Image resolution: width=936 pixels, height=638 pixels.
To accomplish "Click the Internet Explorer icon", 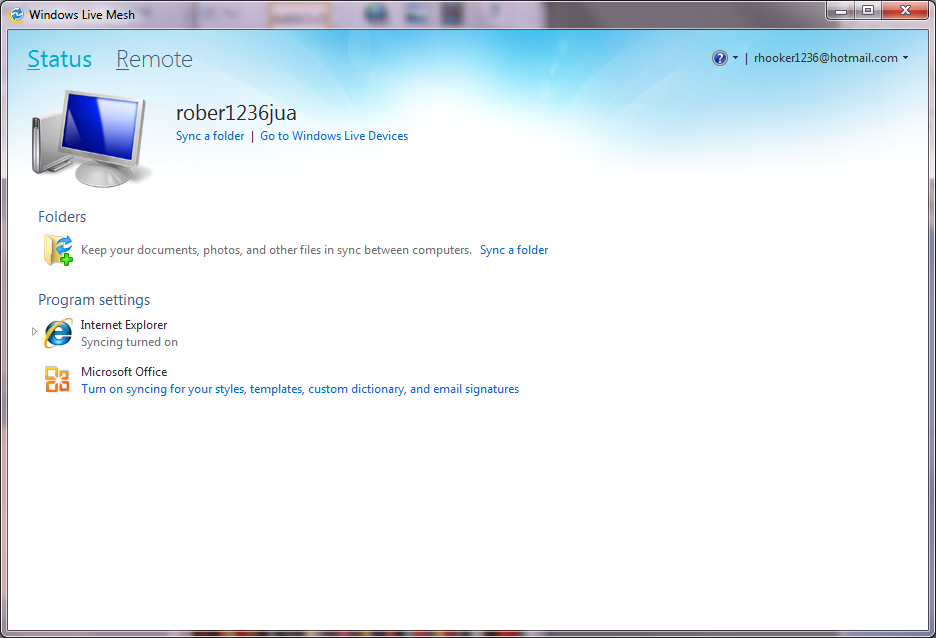I will [58, 333].
